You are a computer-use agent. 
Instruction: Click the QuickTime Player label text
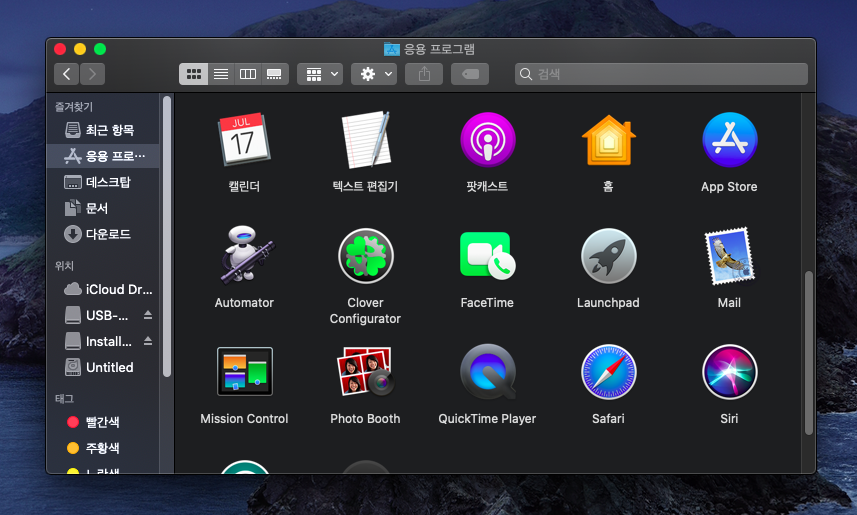pos(487,419)
